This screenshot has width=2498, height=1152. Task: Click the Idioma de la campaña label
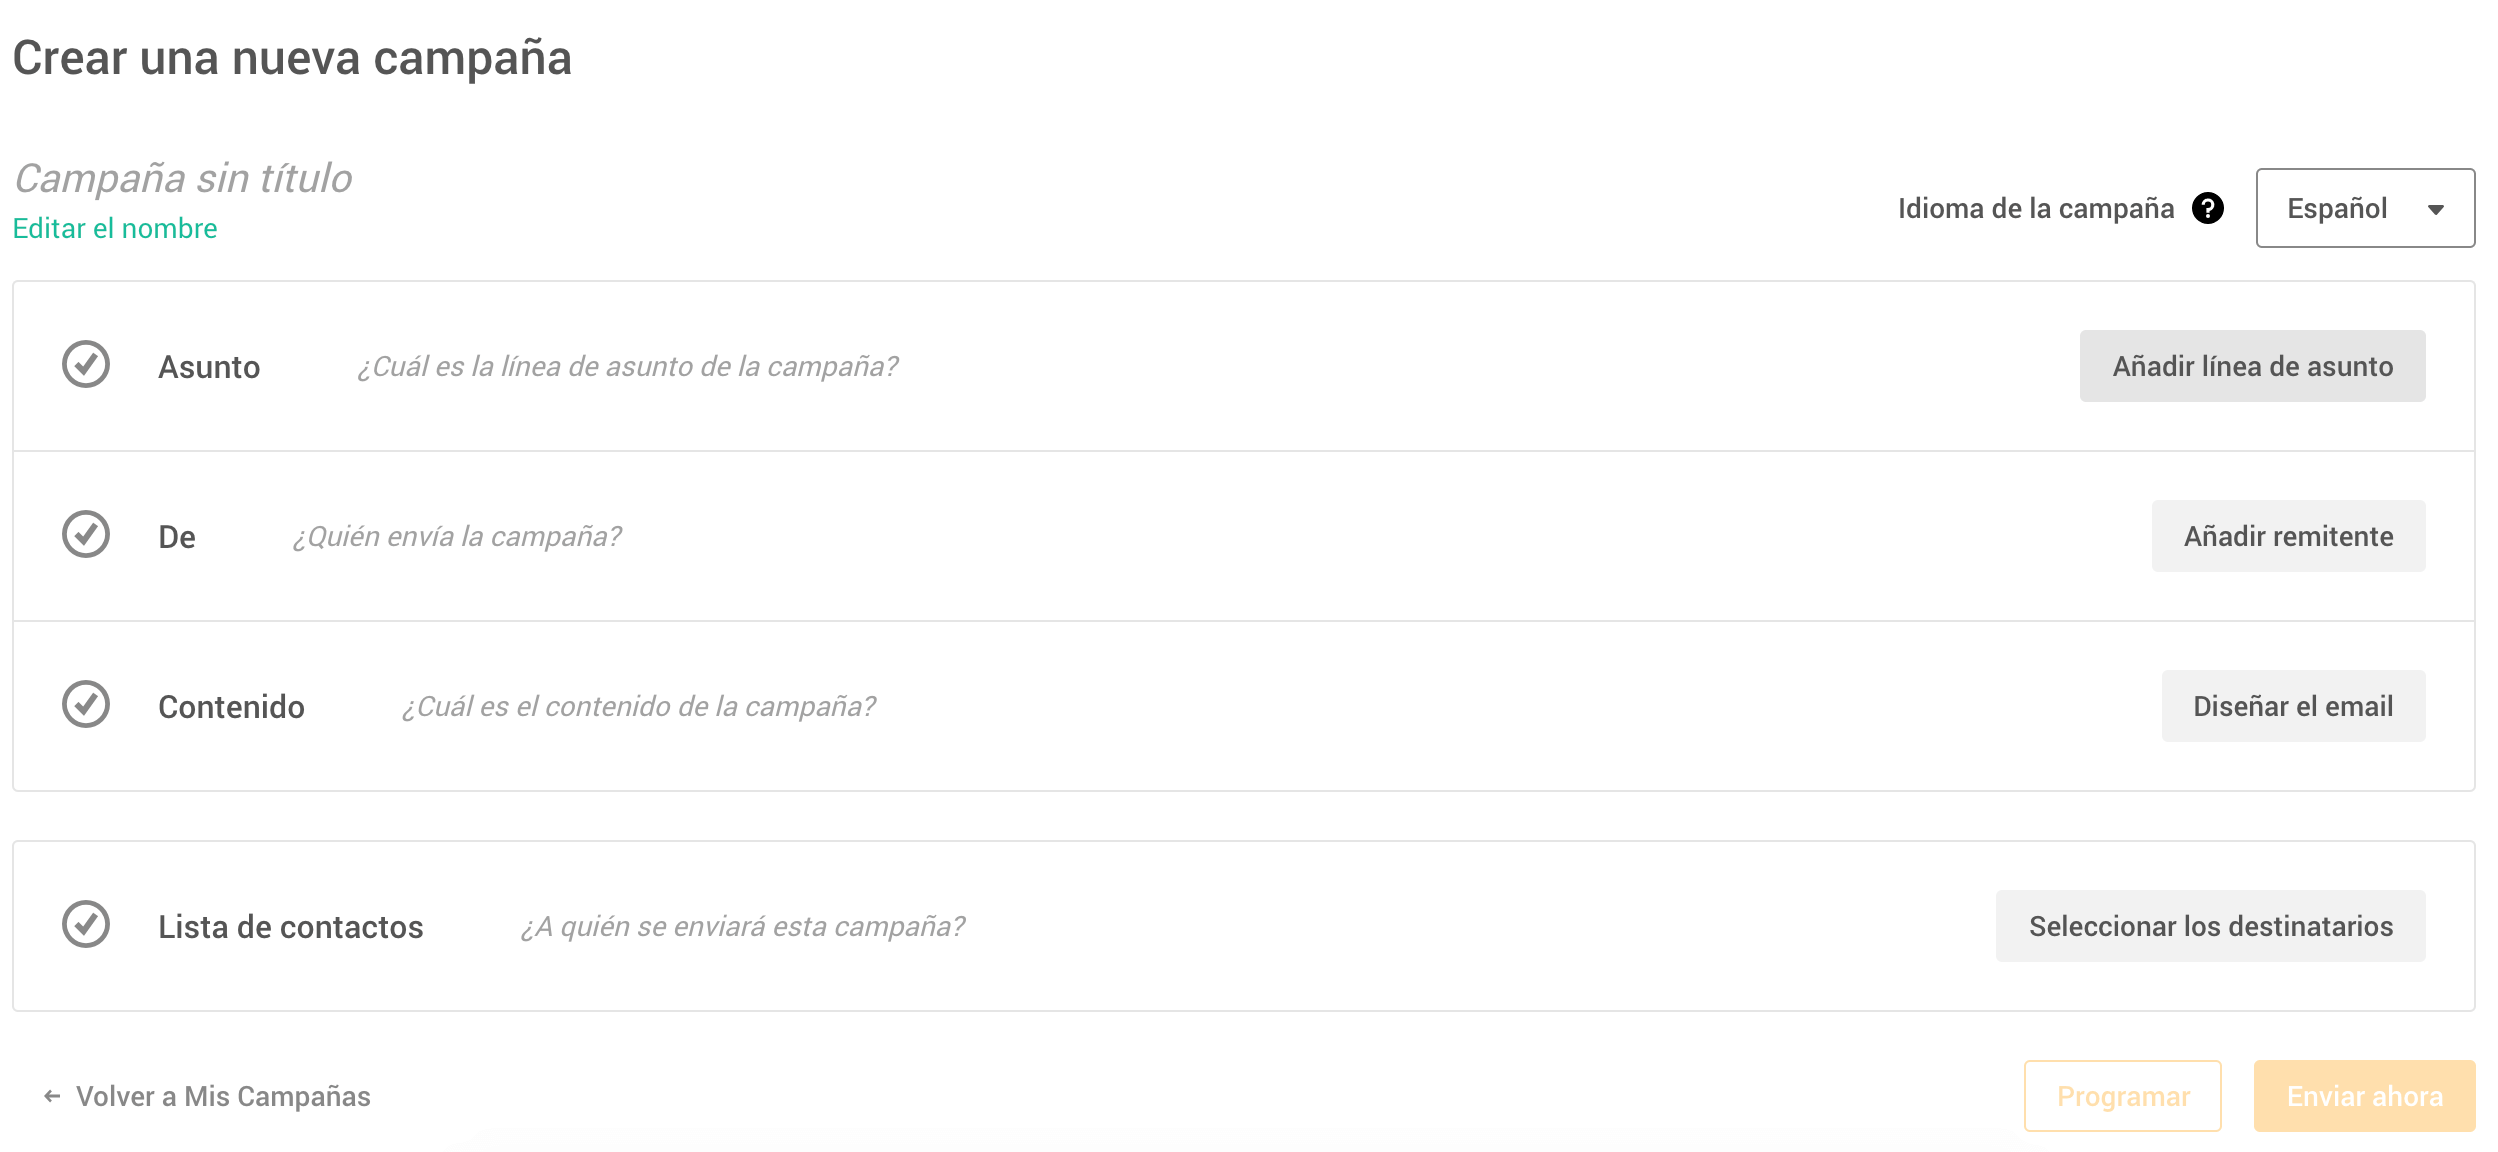click(2036, 208)
